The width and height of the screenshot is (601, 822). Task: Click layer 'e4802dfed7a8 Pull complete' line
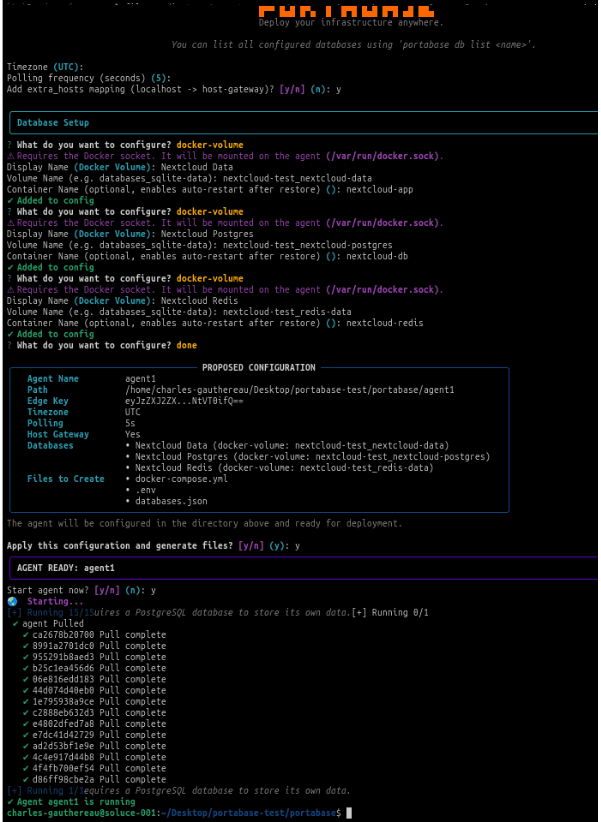tap(94, 724)
